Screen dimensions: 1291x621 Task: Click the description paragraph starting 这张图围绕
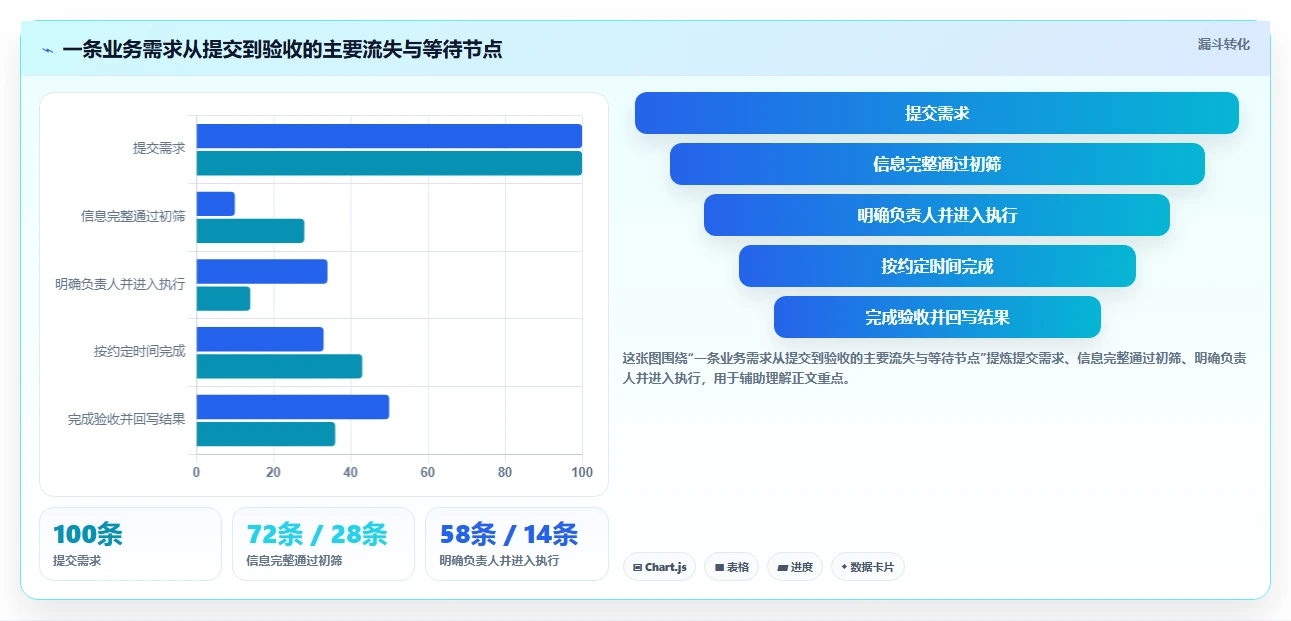point(934,368)
